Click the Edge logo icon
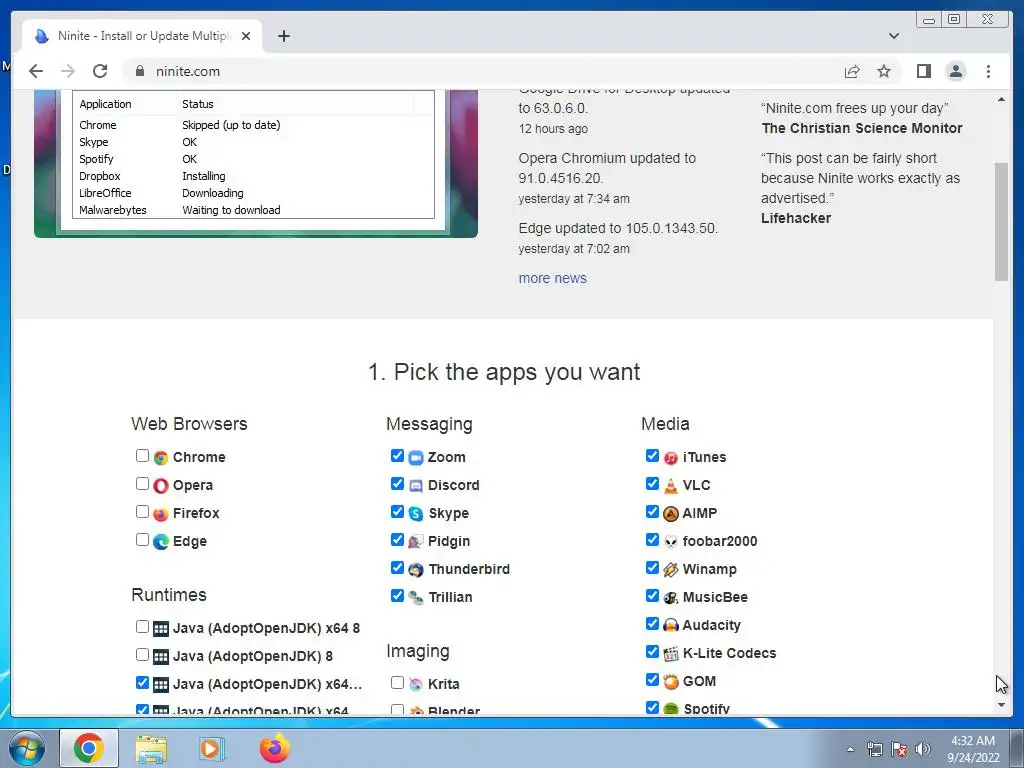The image size is (1024, 768). 161,541
